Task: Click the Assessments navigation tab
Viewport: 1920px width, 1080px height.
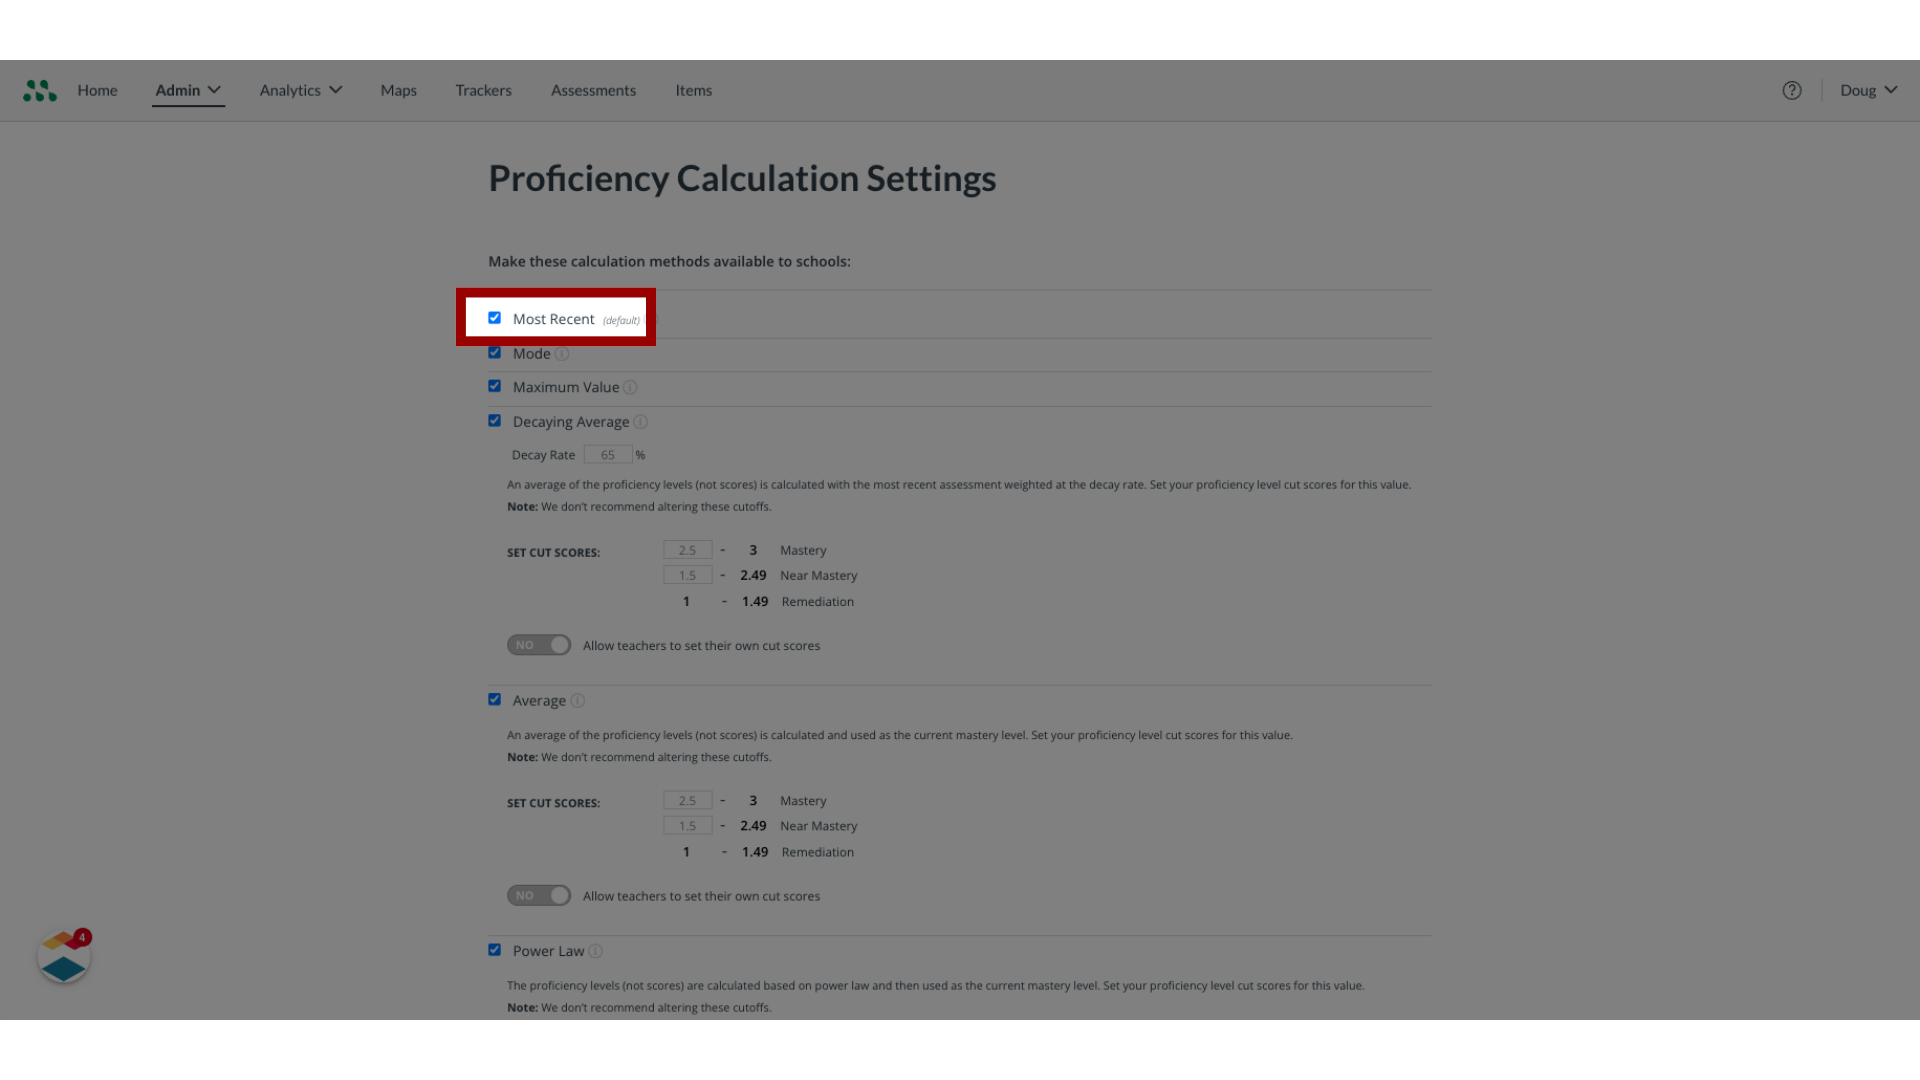Action: coord(593,90)
